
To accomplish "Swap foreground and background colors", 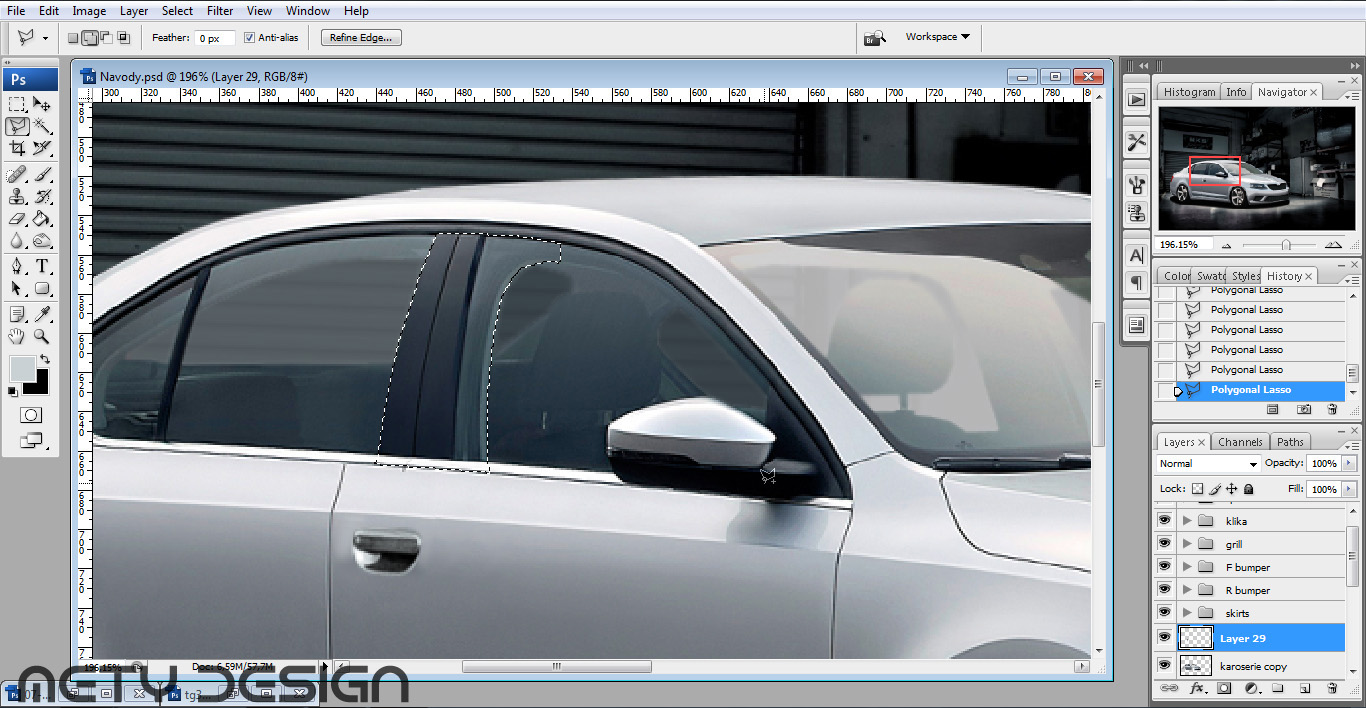I will (44, 358).
